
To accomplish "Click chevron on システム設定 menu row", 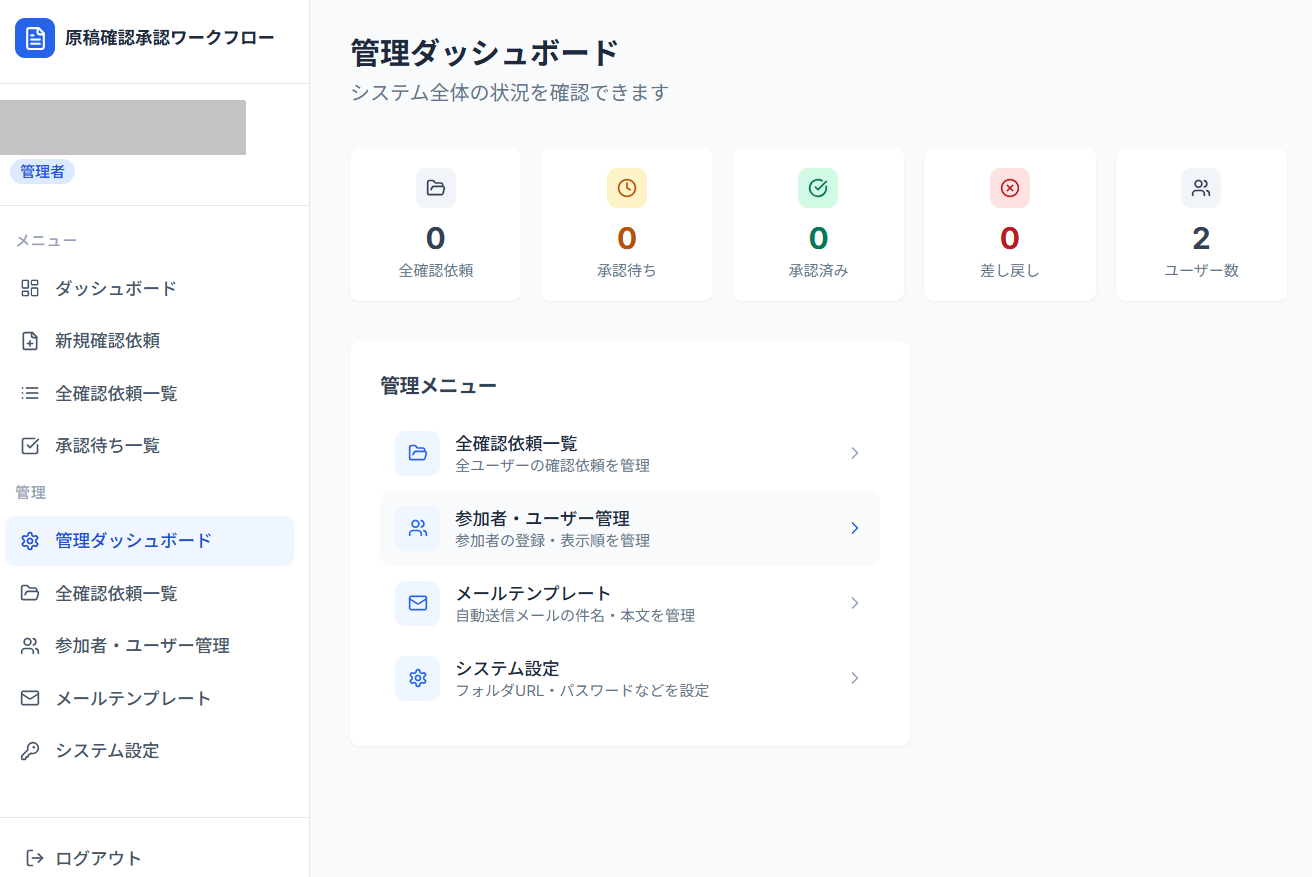I will pyautogui.click(x=855, y=678).
